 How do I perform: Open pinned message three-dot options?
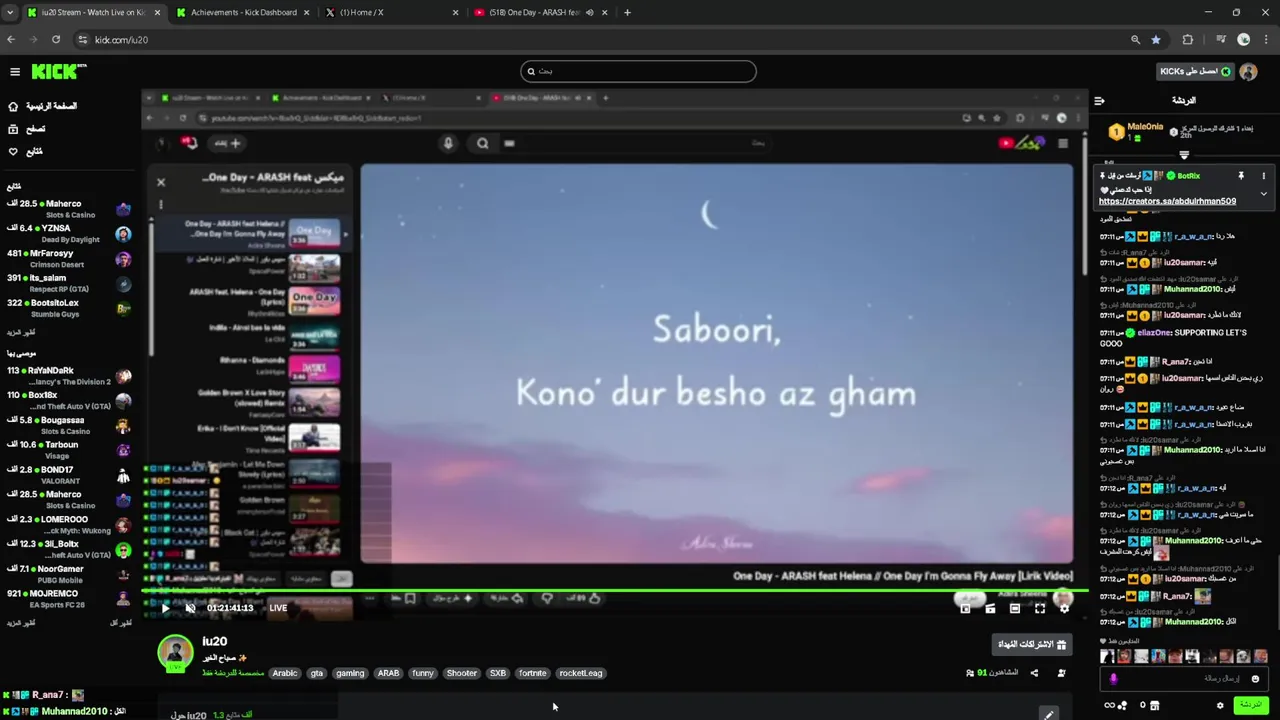click(1263, 176)
